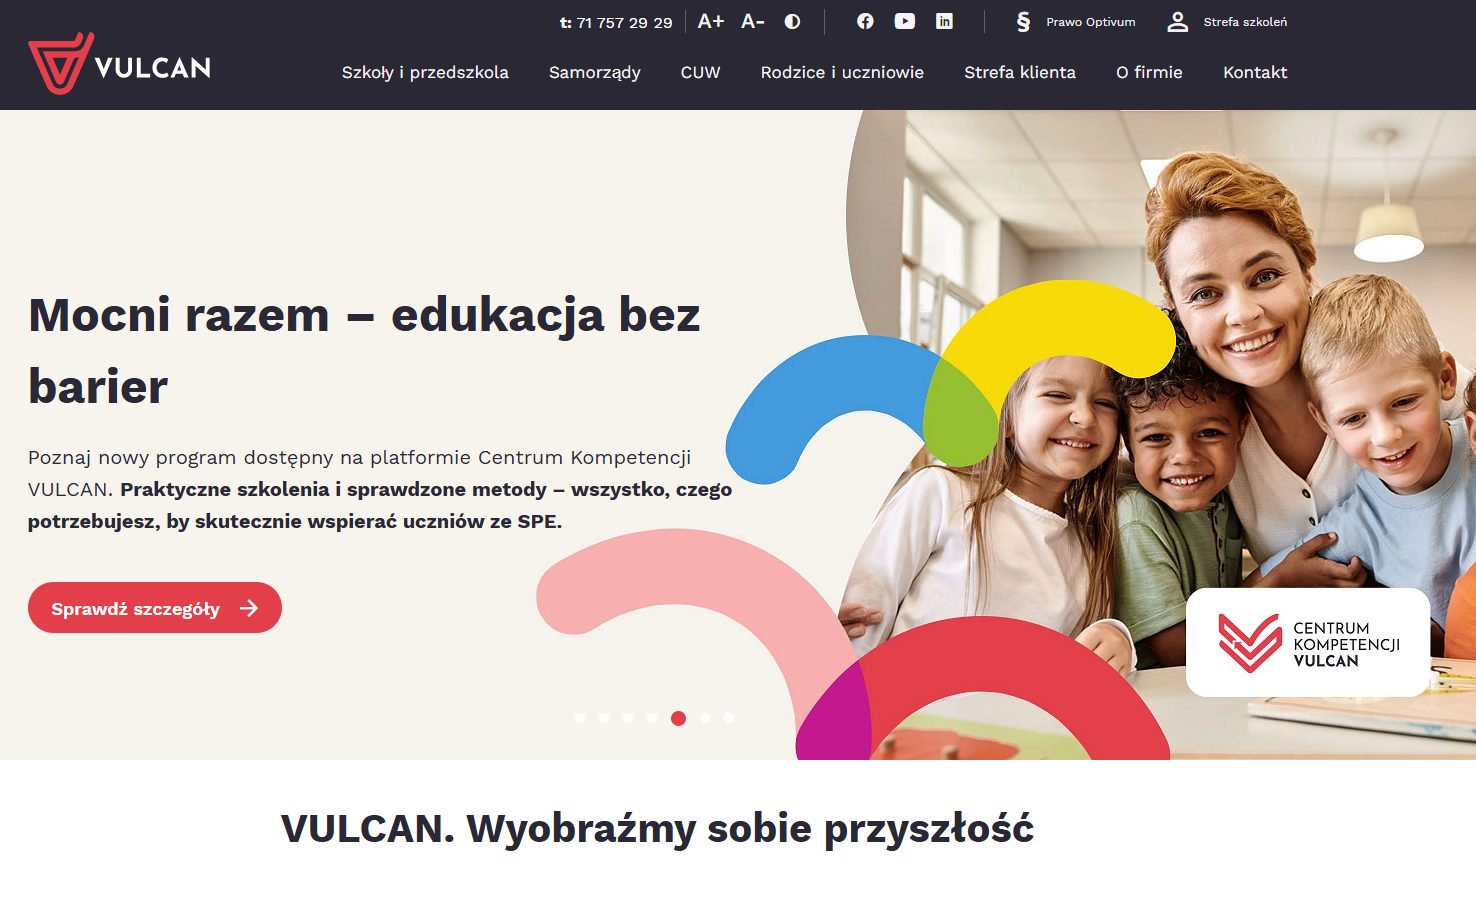Open the Kontakt menu item
This screenshot has width=1476, height=910.
point(1255,72)
